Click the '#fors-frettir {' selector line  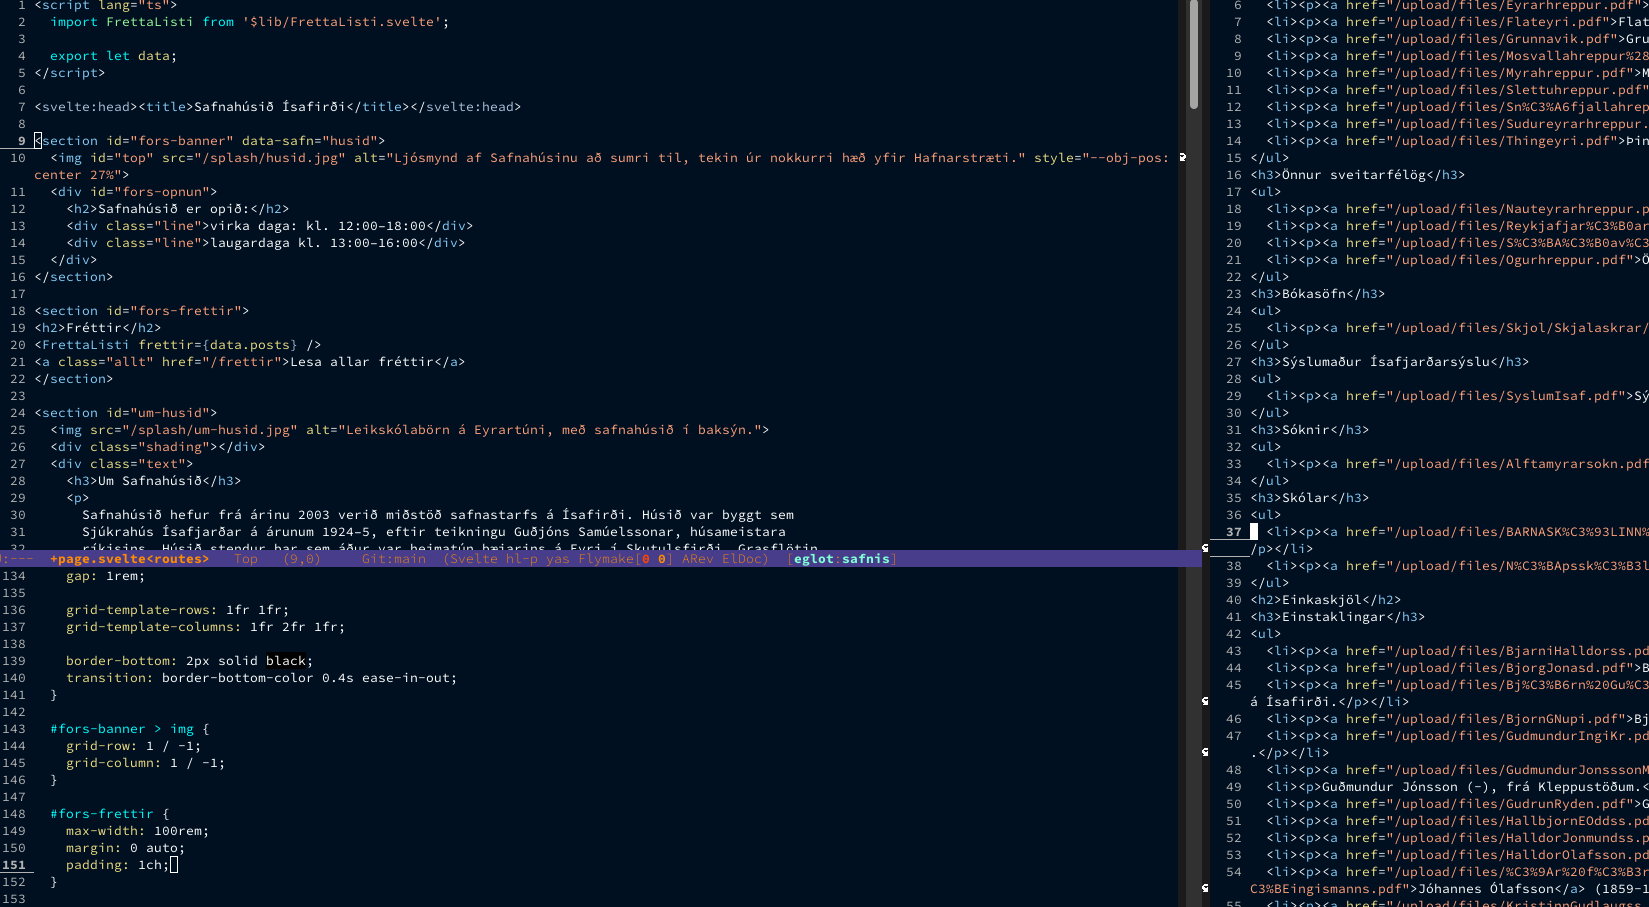click(109, 814)
